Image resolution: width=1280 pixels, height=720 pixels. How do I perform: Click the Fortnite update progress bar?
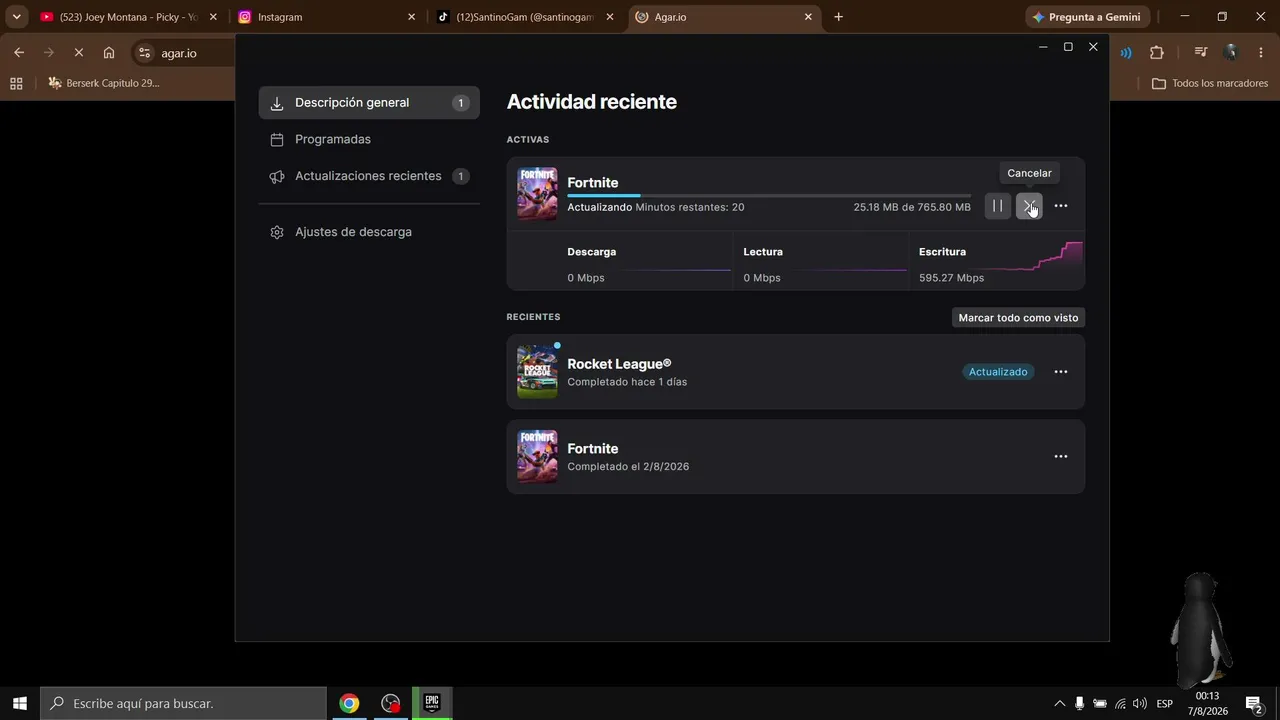tap(769, 195)
